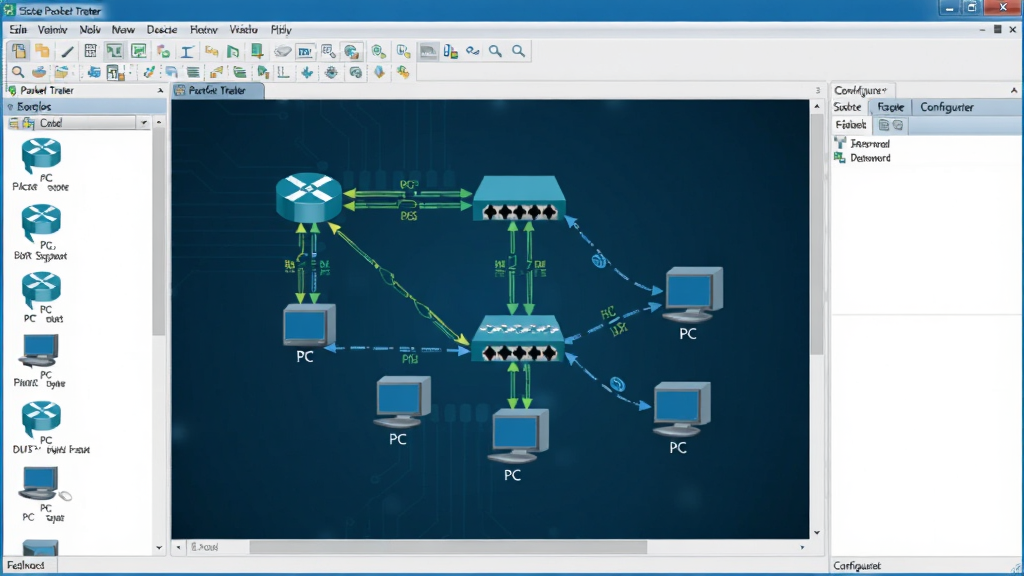
Task: Click the canvas horizontal scrollbar right arrow
Action: (802, 547)
